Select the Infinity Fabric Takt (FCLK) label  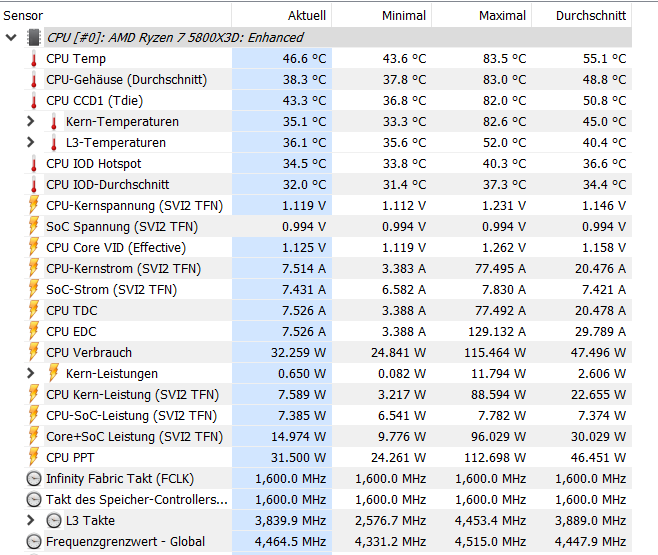click(x=120, y=478)
